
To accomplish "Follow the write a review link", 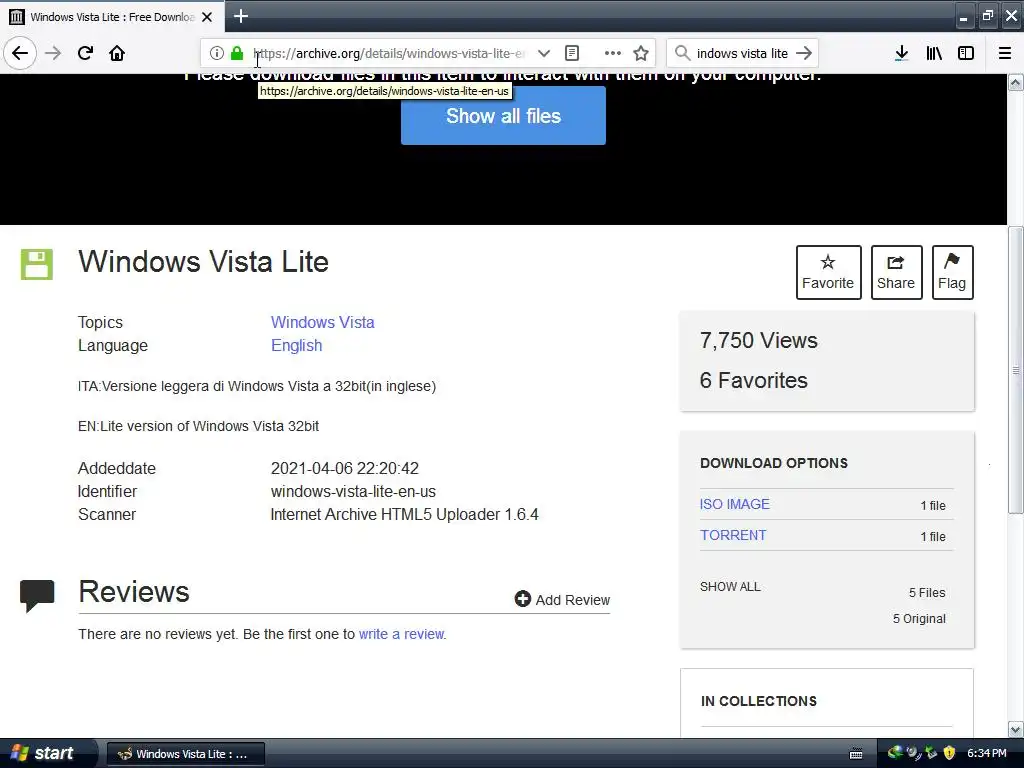I will [x=402, y=634].
